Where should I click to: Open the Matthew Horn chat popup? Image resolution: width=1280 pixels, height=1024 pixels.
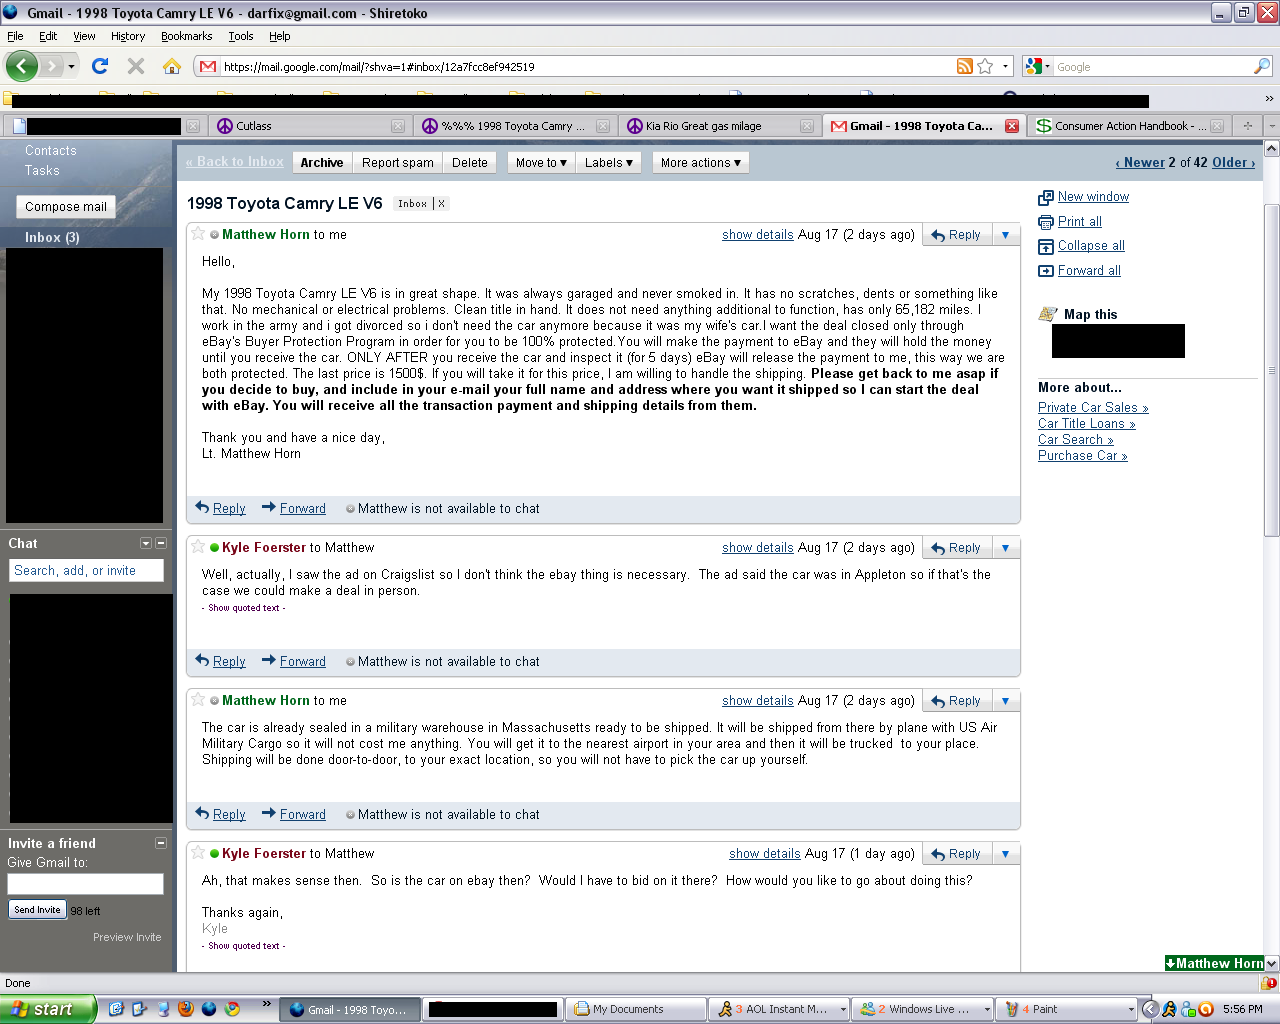[1214, 963]
